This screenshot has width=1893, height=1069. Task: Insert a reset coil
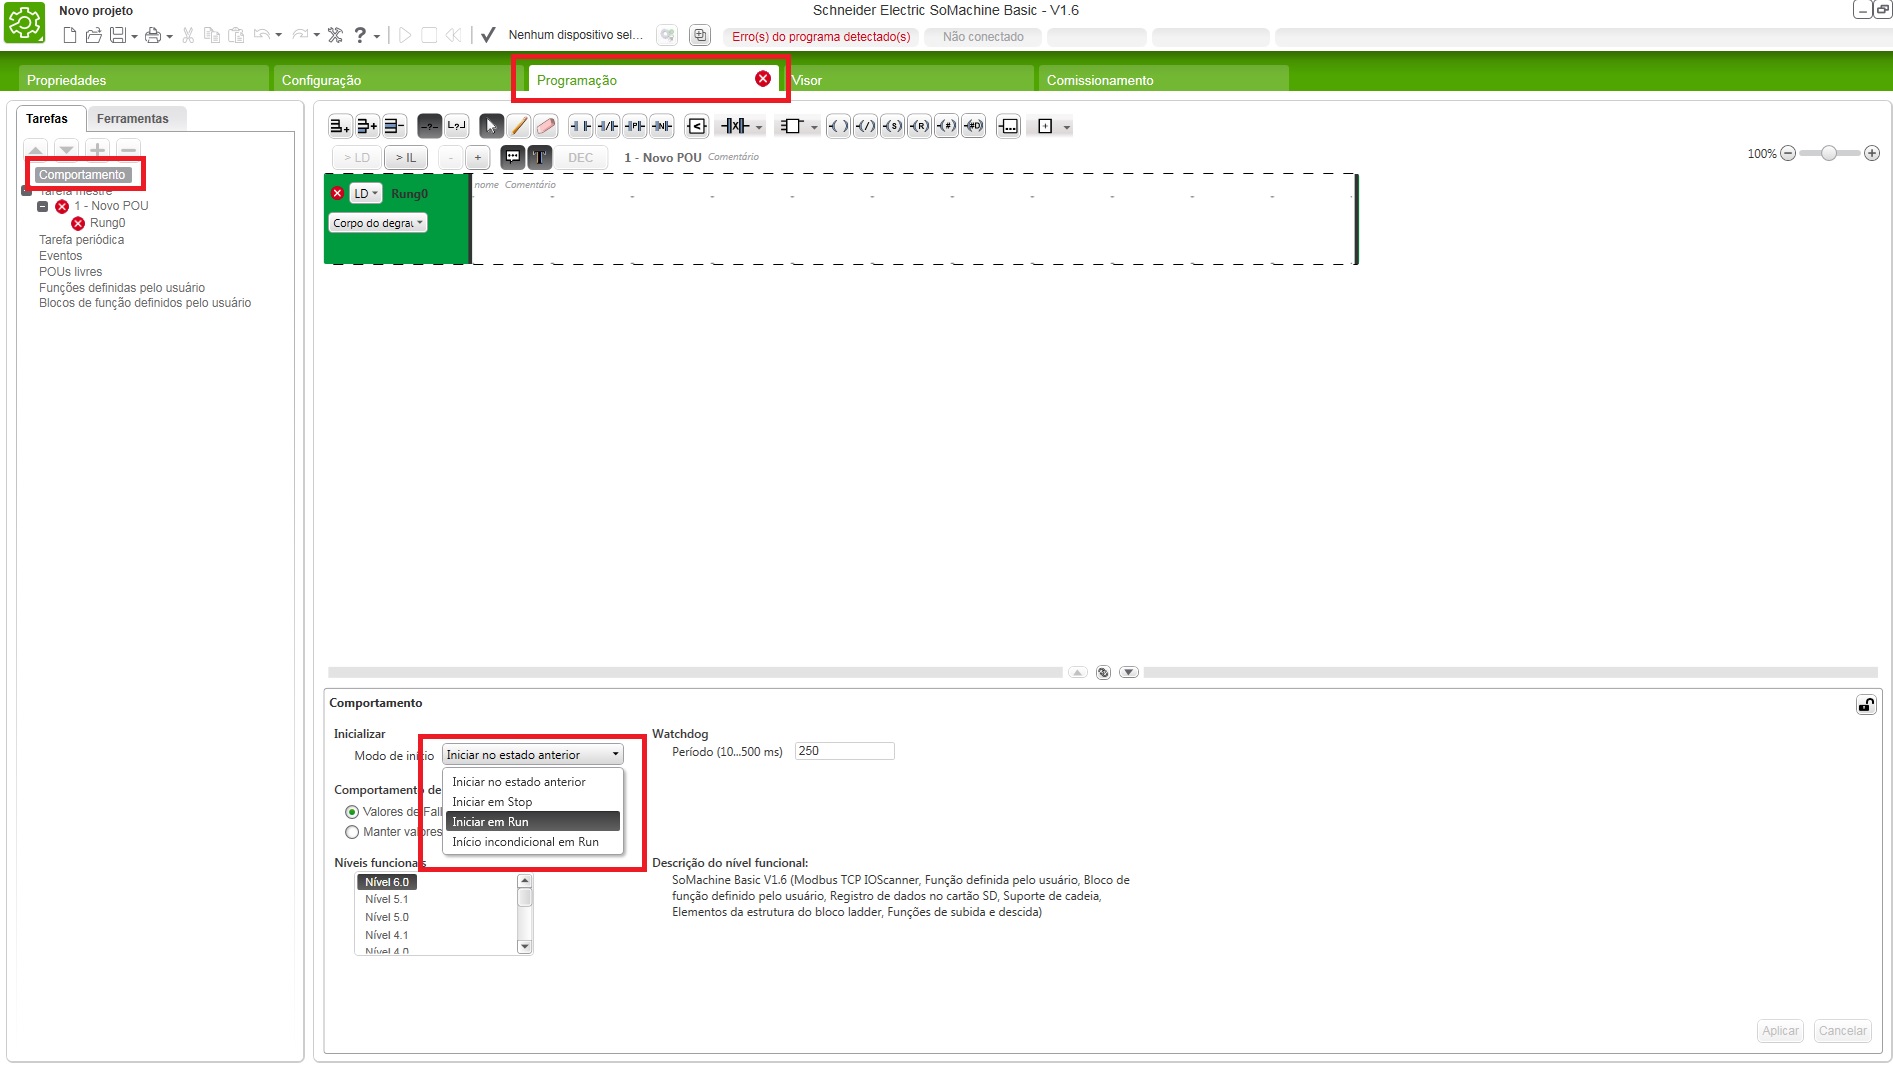919,126
